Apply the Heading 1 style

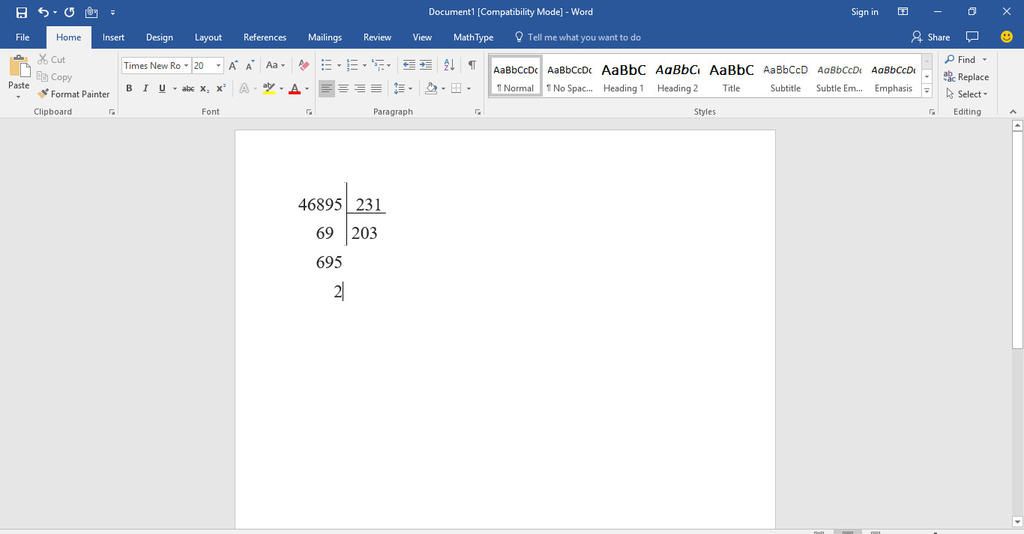[x=624, y=77]
